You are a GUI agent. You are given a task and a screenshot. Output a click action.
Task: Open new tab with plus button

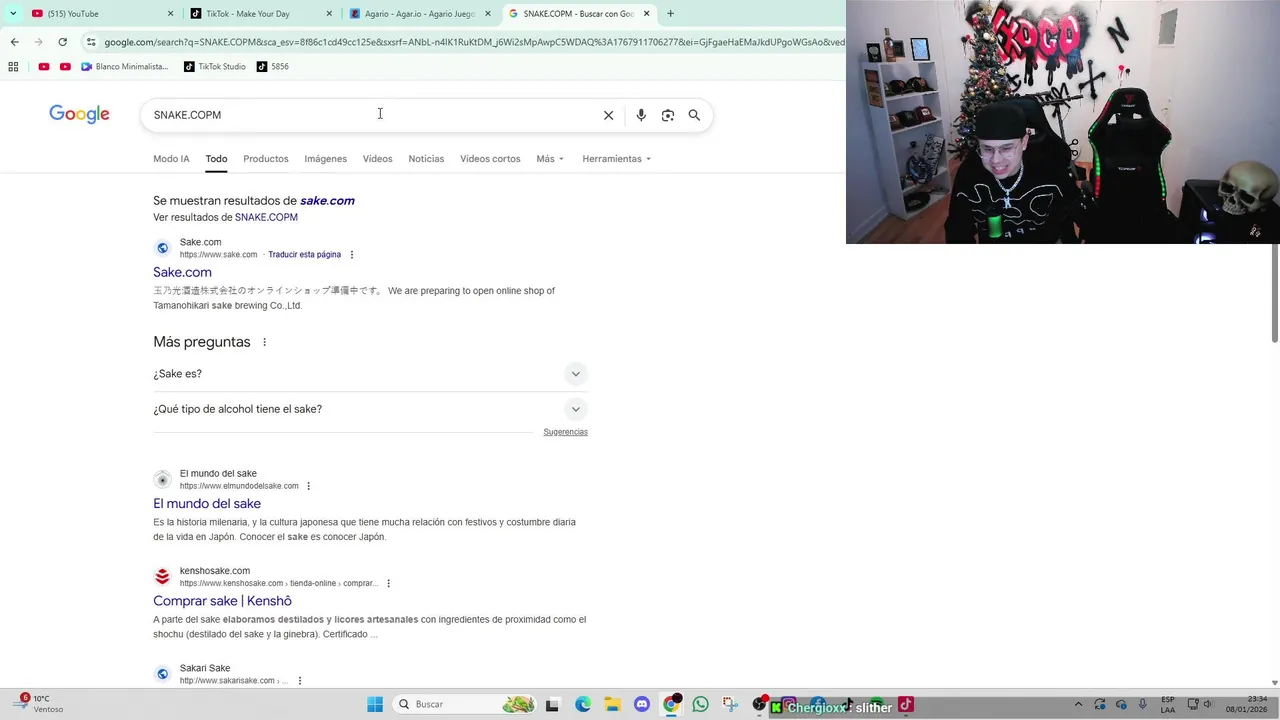click(670, 14)
